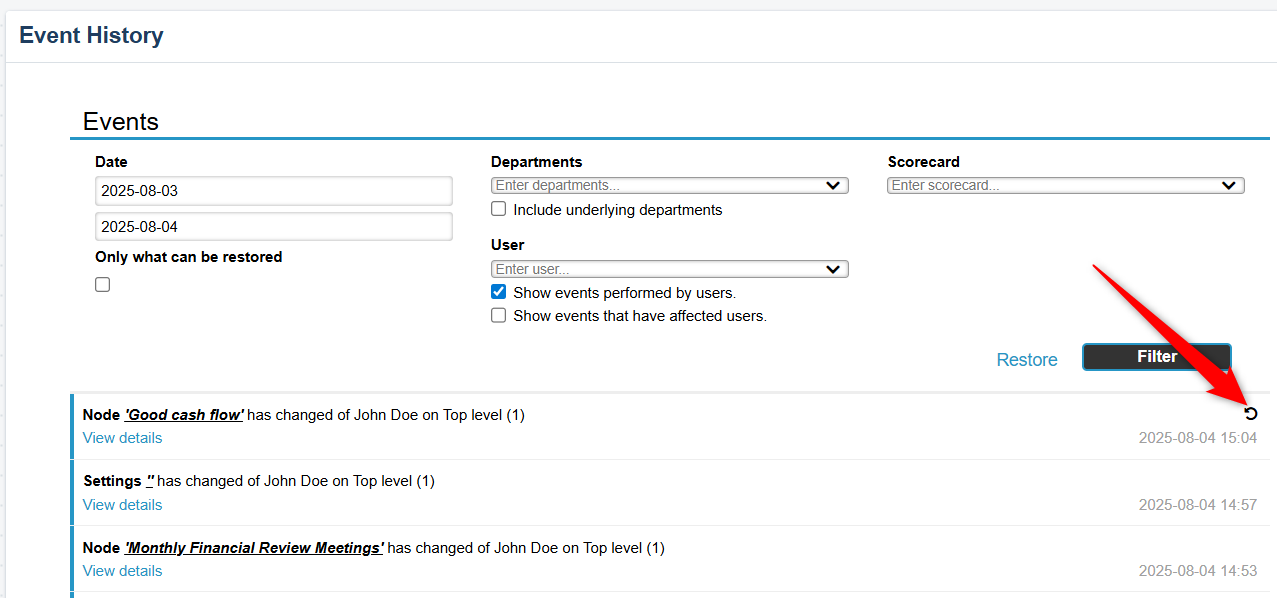Click the end date field showing 2025-08-04
This screenshot has width=1277, height=598.
pos(273,227)
